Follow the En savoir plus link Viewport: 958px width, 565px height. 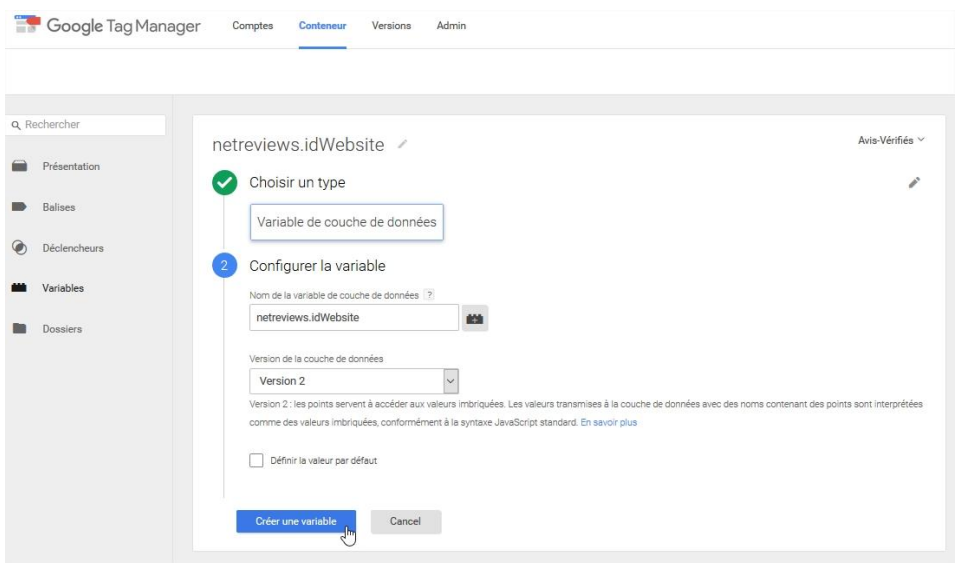[608, 423]
